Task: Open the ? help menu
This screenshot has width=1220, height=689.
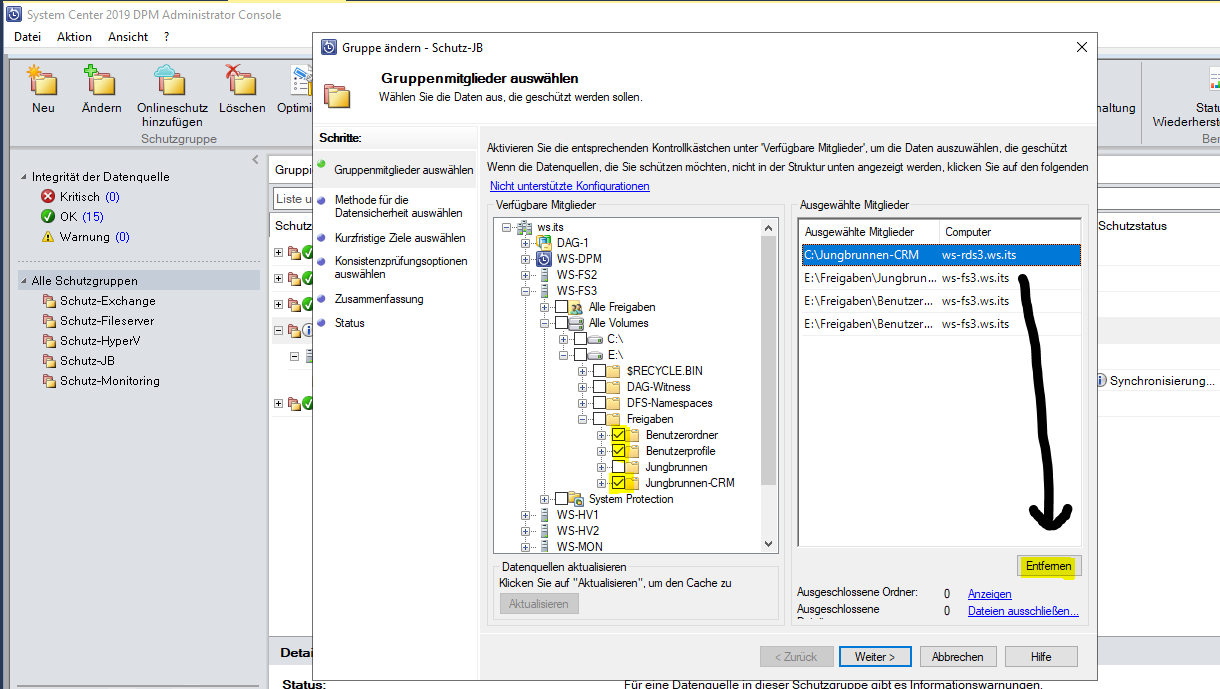Action: pos(167,37)
